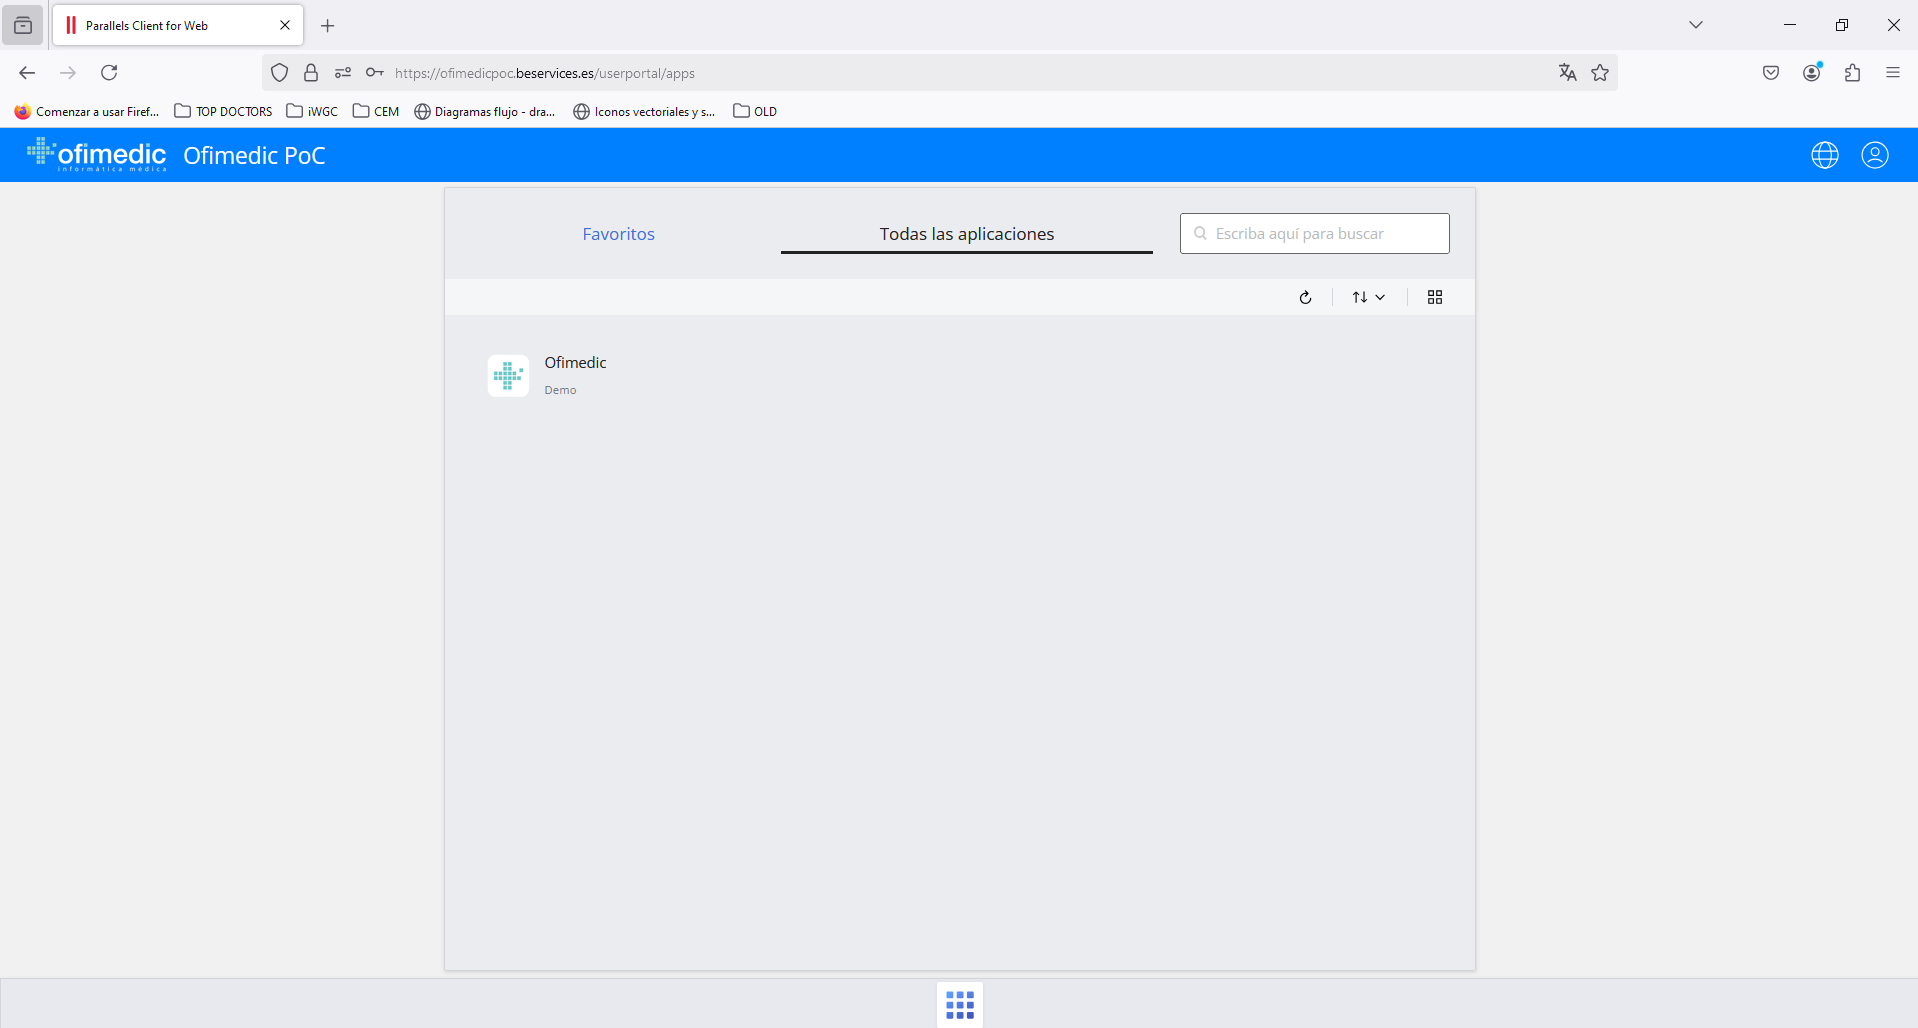Refresh the application list
This screenshot has height=1028, width=1918.
[1305, 297]
